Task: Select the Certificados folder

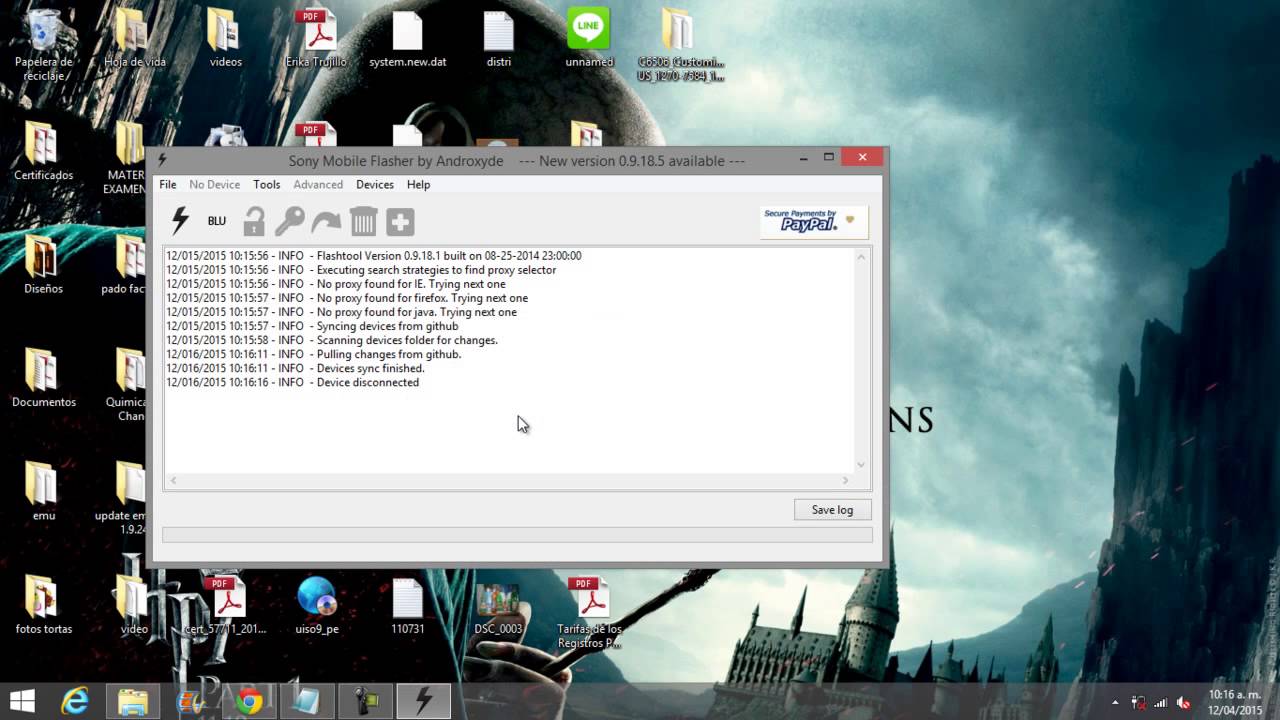Action: (43, 152)
